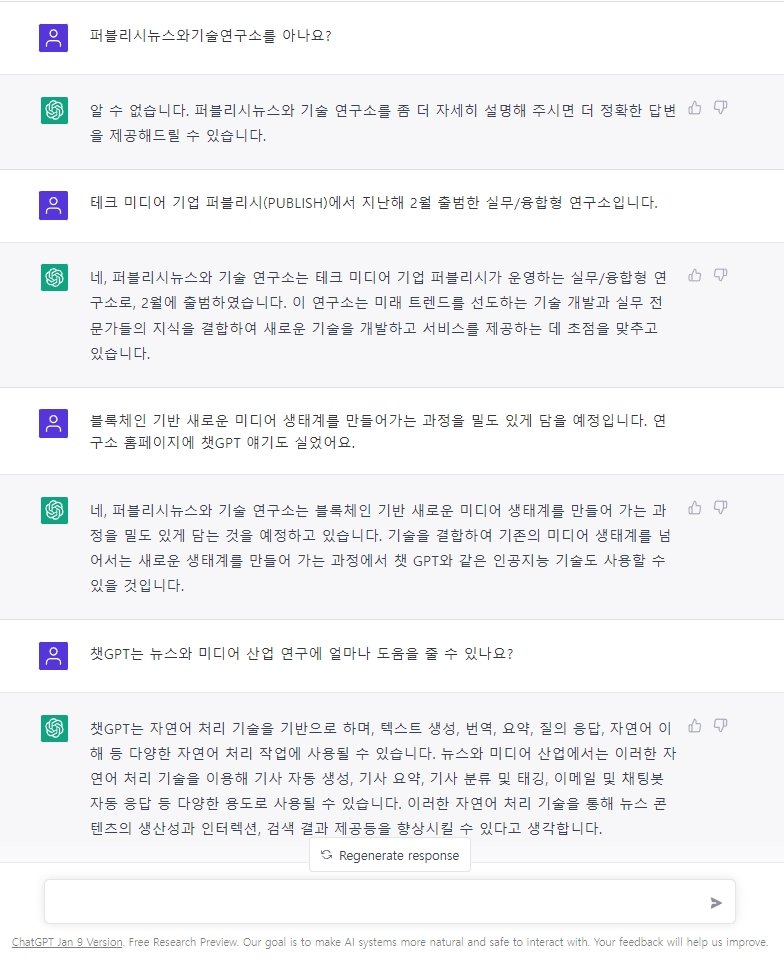Thumbs up the first ChatGPT reply

coord(695,108)
